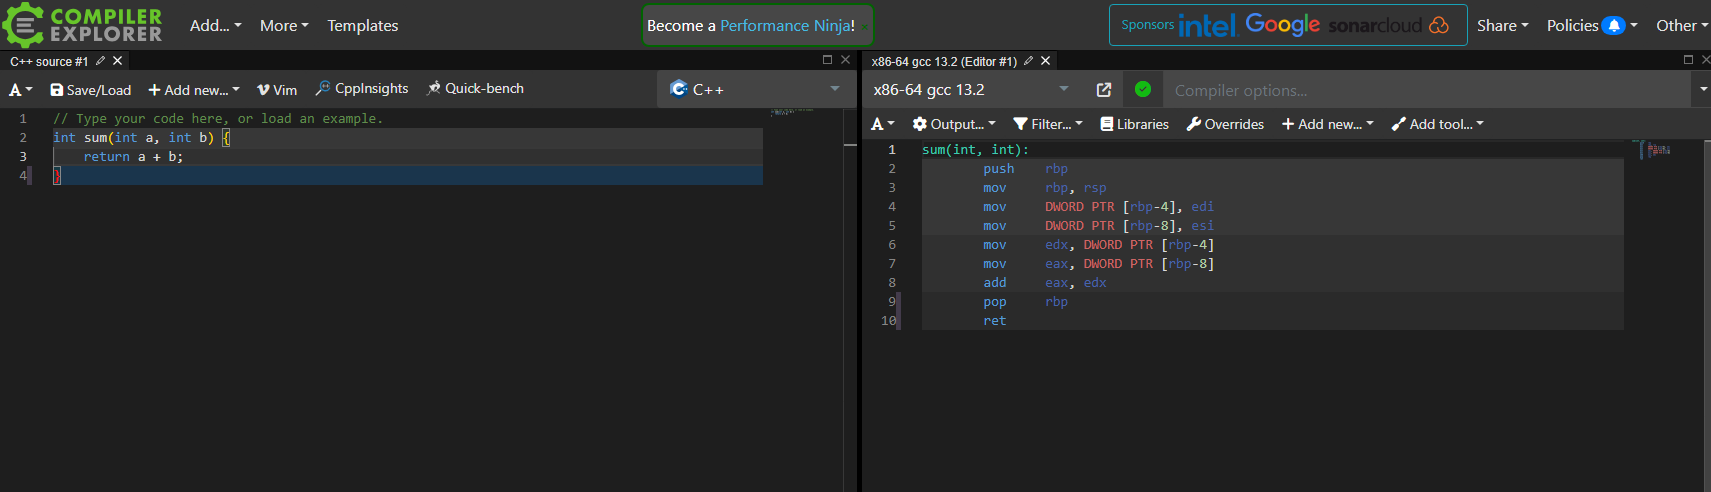The height and width of the screenshot is (492, 1711).
Task: Click 'mov rbp, rsp' assembly line
Action: [x=1045, y=188]
